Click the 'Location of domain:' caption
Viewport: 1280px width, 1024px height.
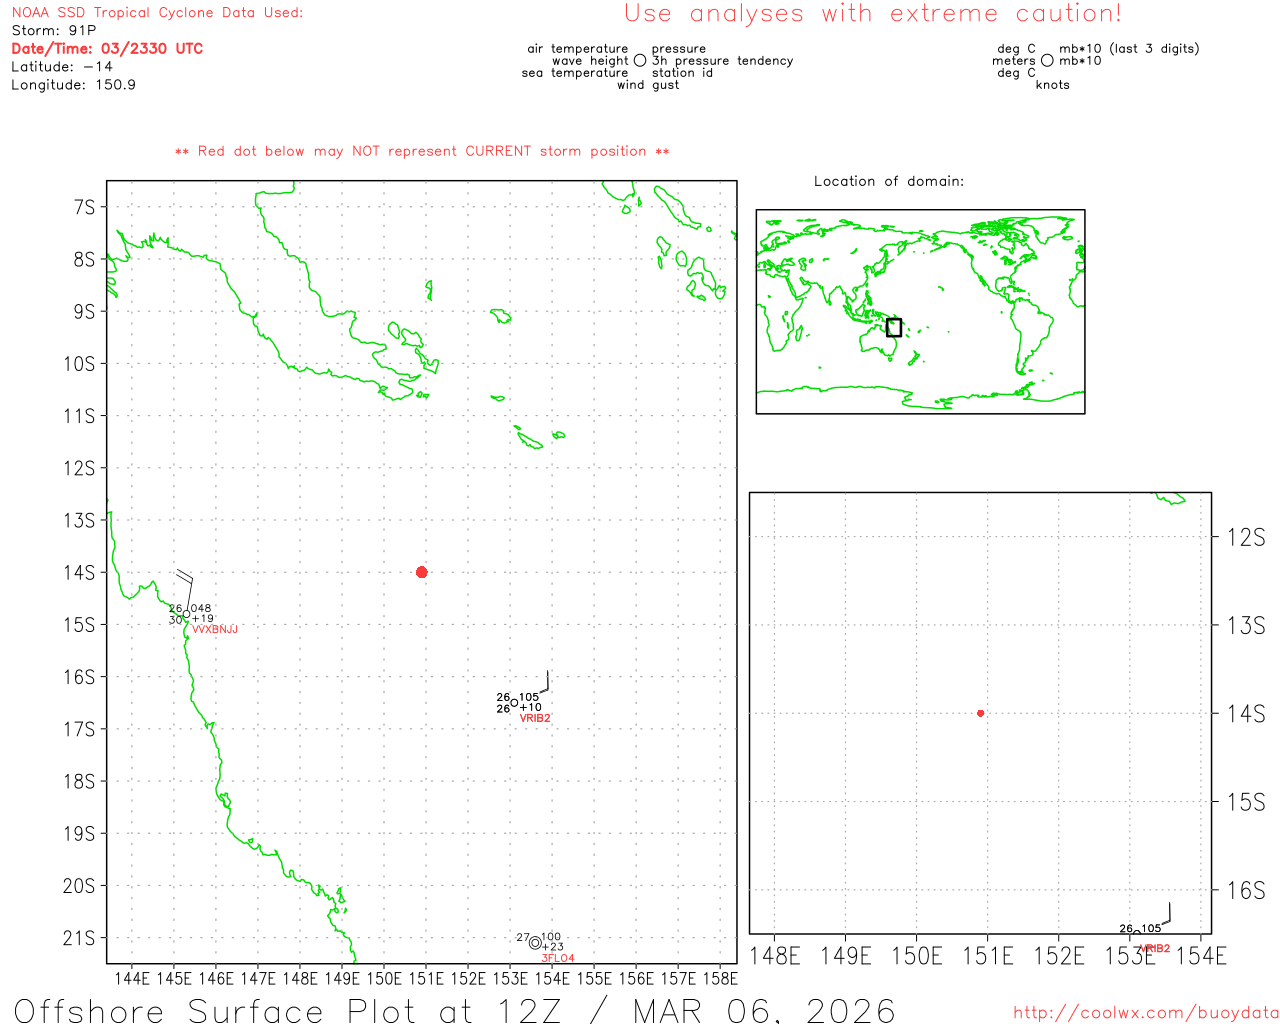pyautogui.click(x=889, y=181)
